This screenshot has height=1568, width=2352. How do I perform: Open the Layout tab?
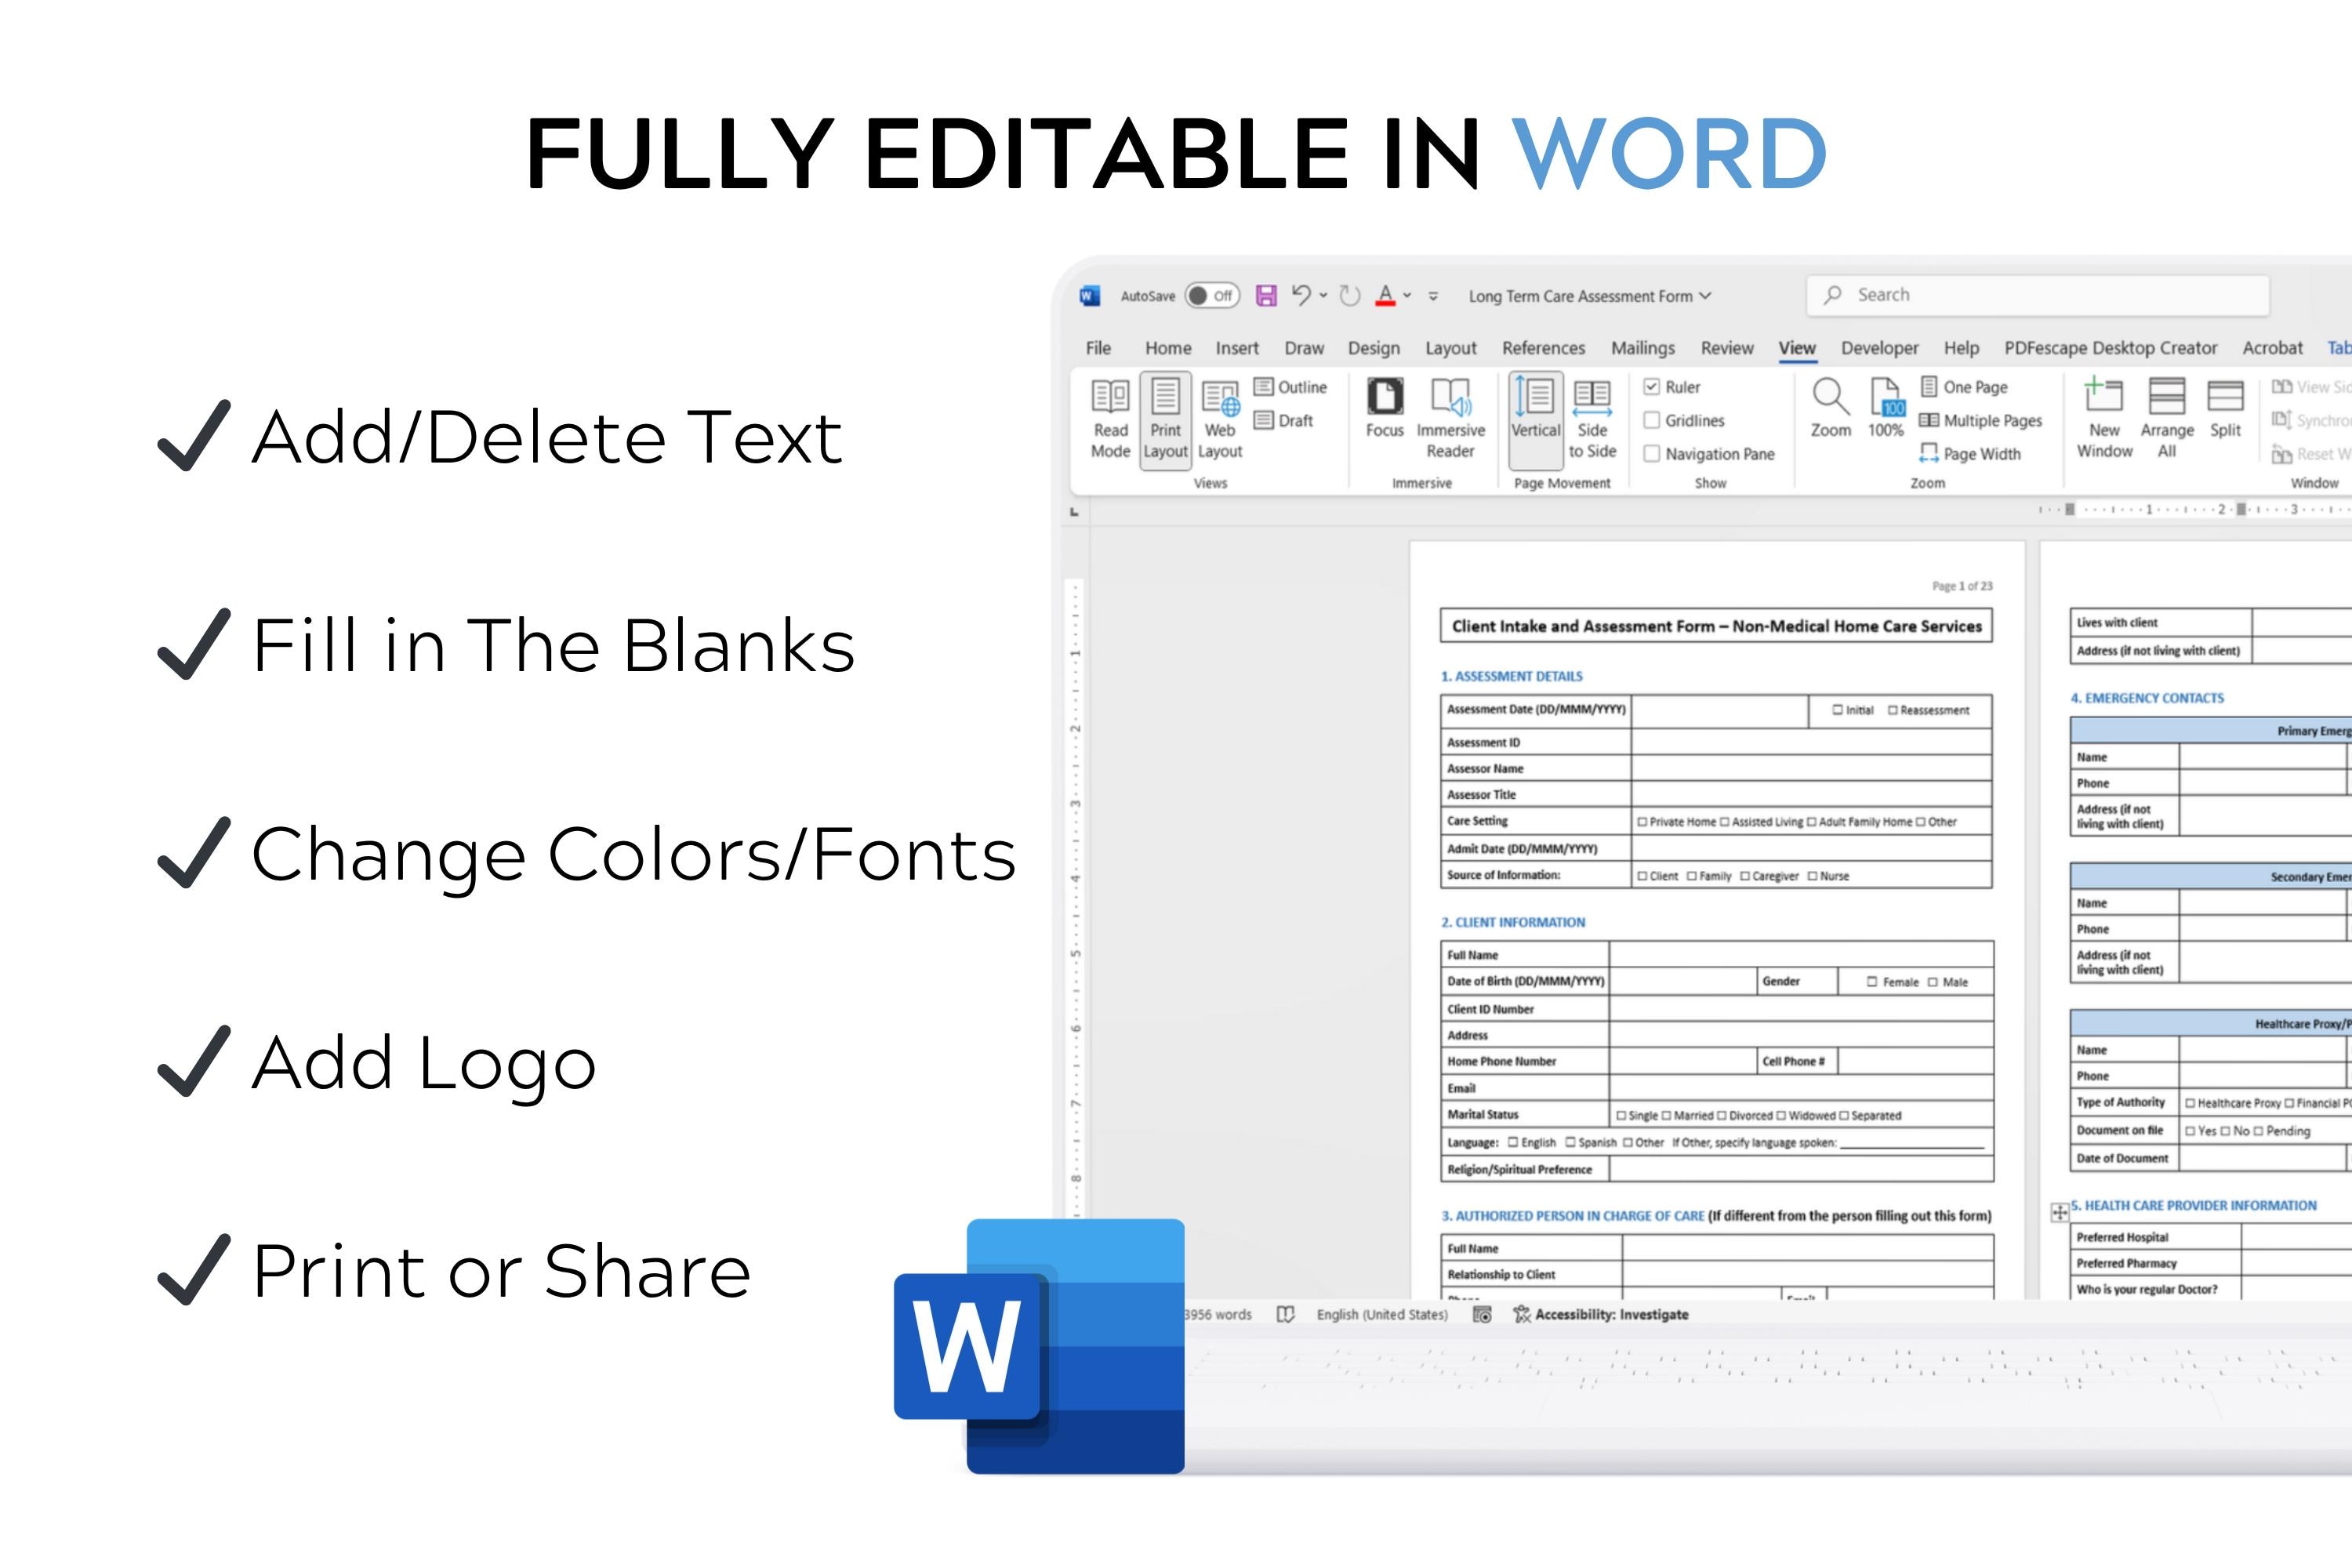[x=1450, y=348]
